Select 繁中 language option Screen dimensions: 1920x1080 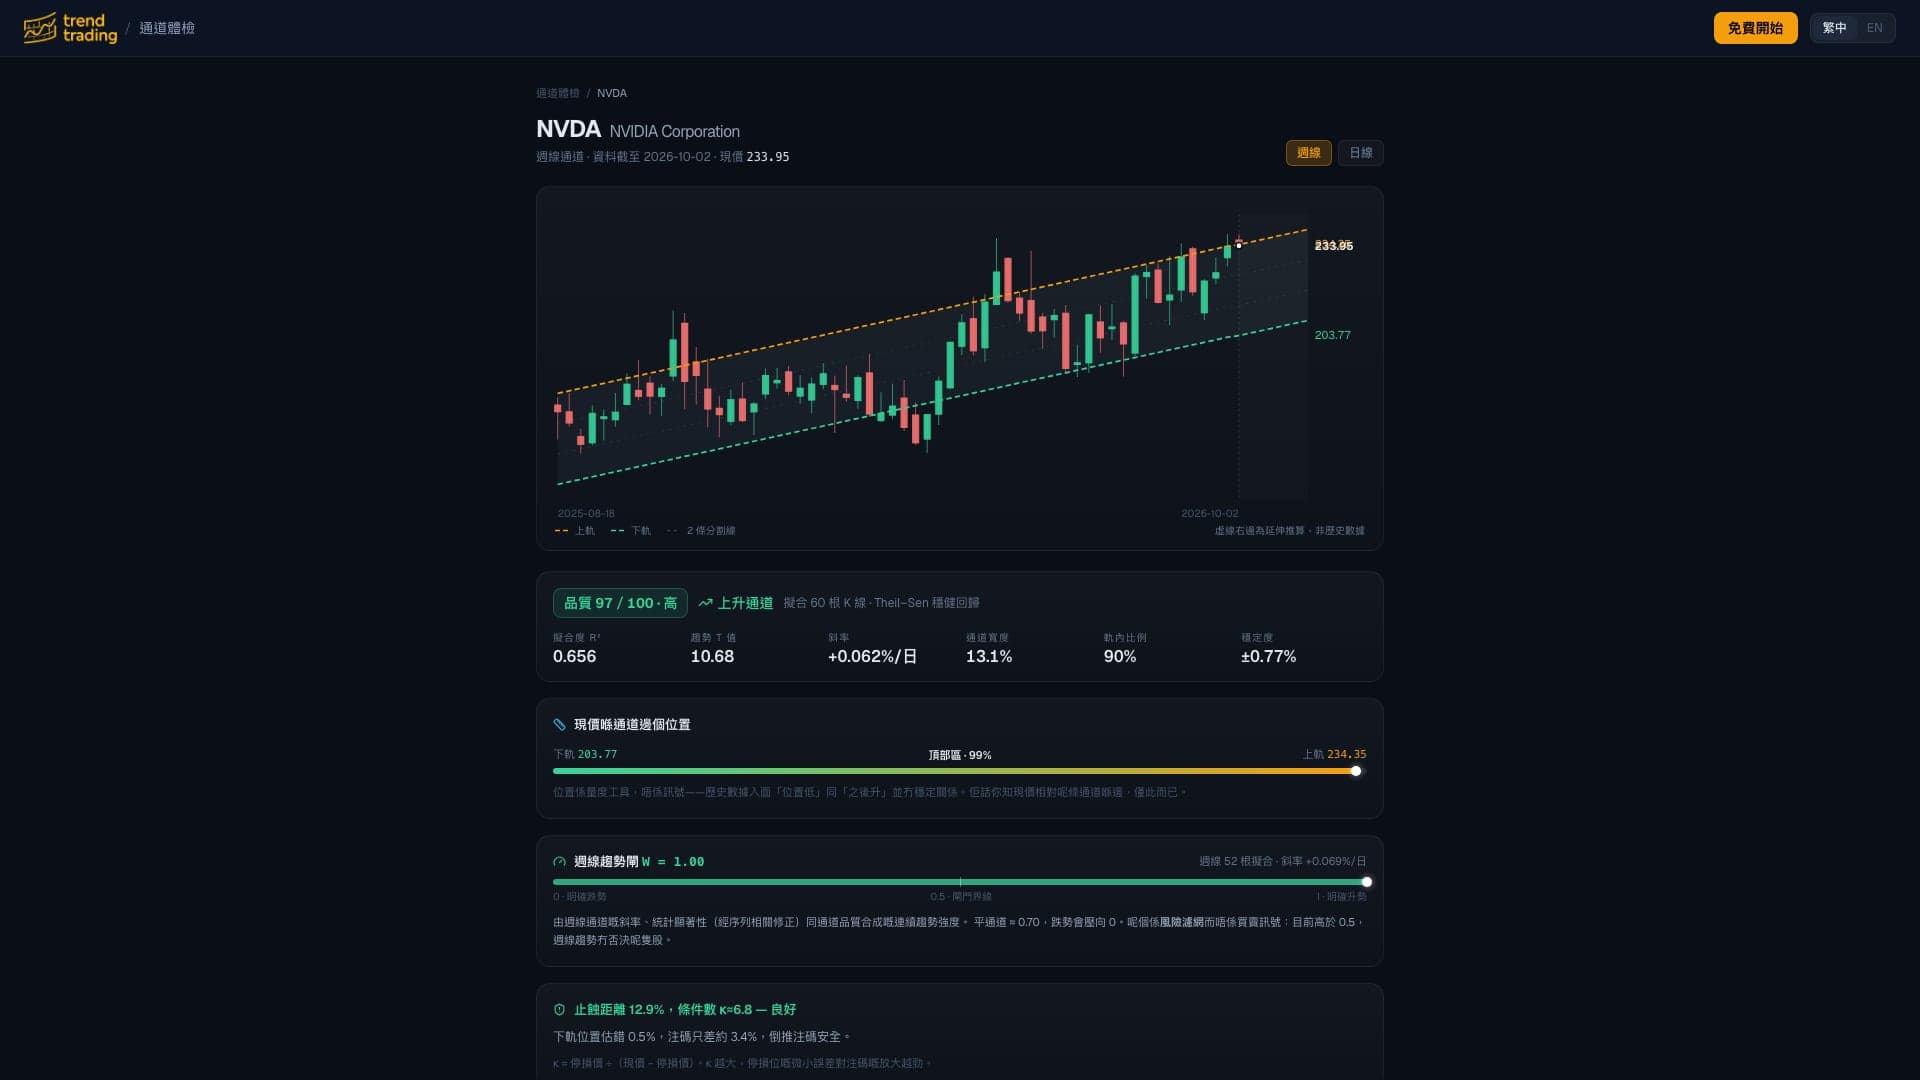tap(1834, 28)
